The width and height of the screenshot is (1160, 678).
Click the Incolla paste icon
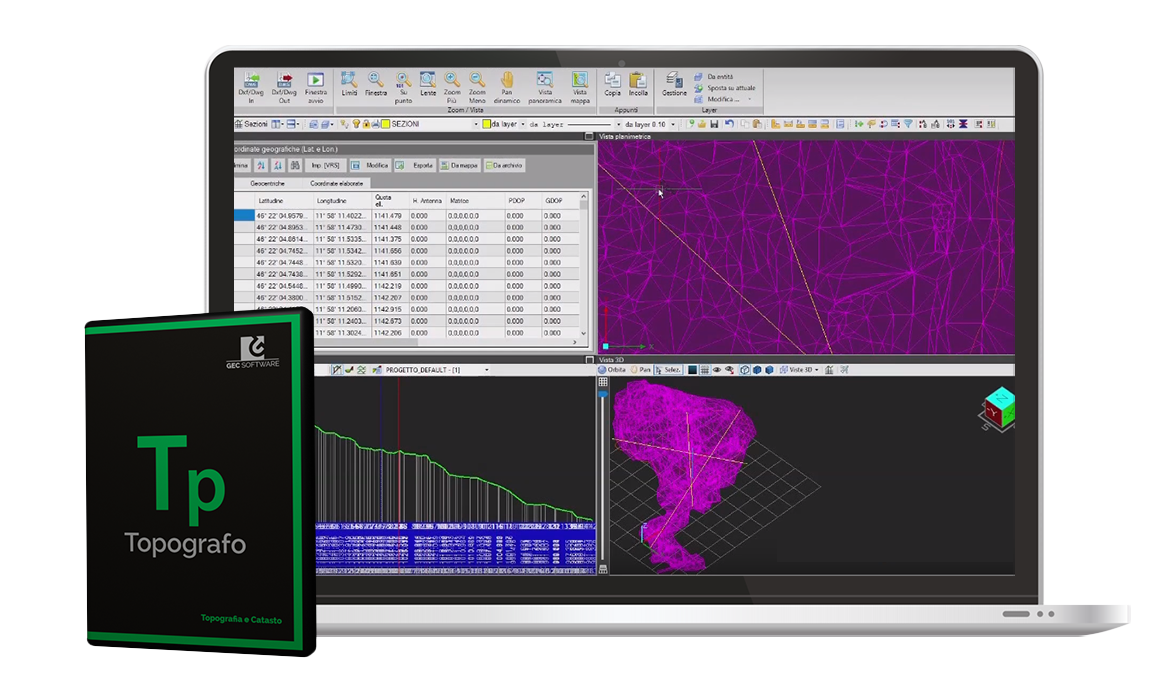pyautogui.click(x=638, y=84)
